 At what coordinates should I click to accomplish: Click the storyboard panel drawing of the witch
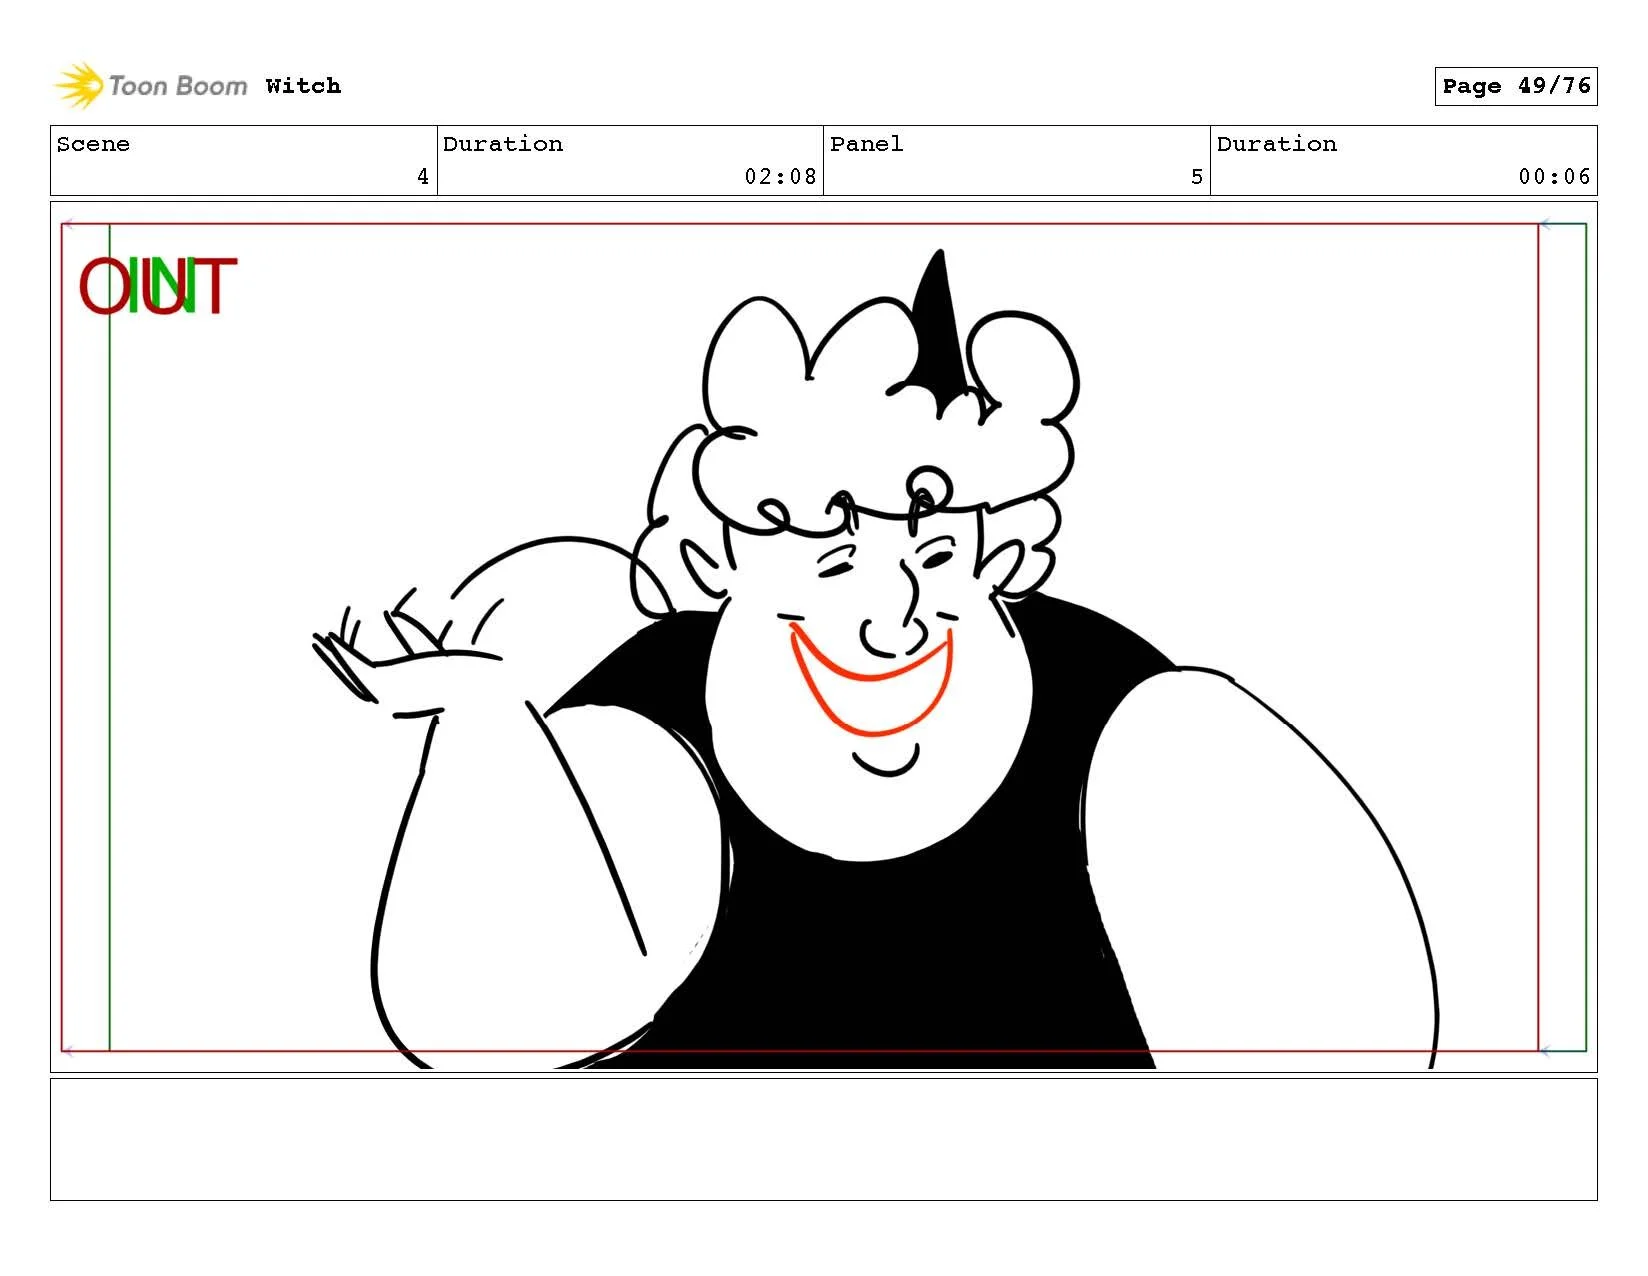[x=823, y=637]
